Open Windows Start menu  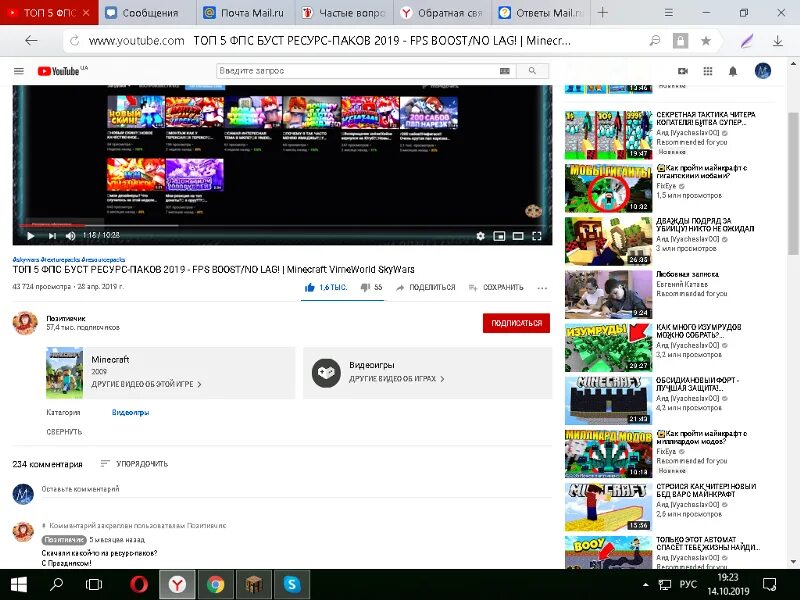19,585
